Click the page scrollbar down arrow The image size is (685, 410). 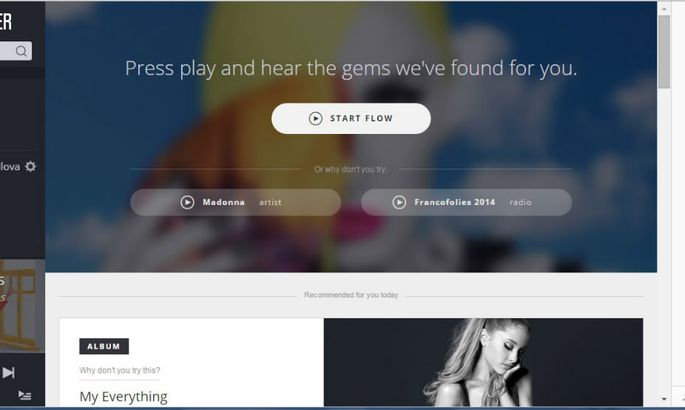click(x=664, y=399)
